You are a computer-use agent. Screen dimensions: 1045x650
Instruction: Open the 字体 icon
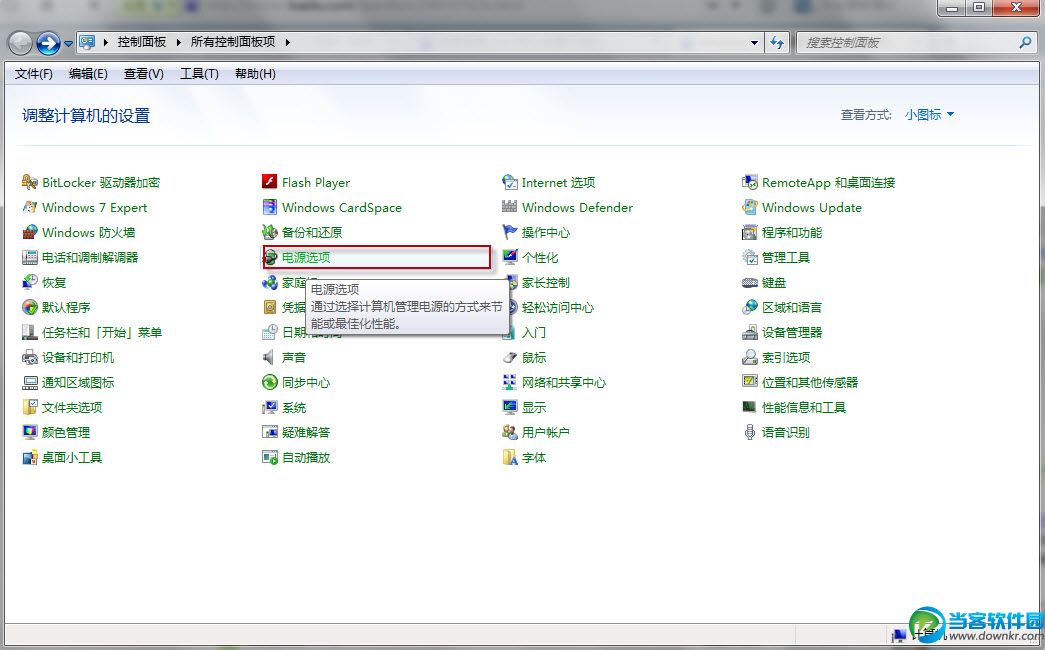pyautogui.click(x=509, y=457)
